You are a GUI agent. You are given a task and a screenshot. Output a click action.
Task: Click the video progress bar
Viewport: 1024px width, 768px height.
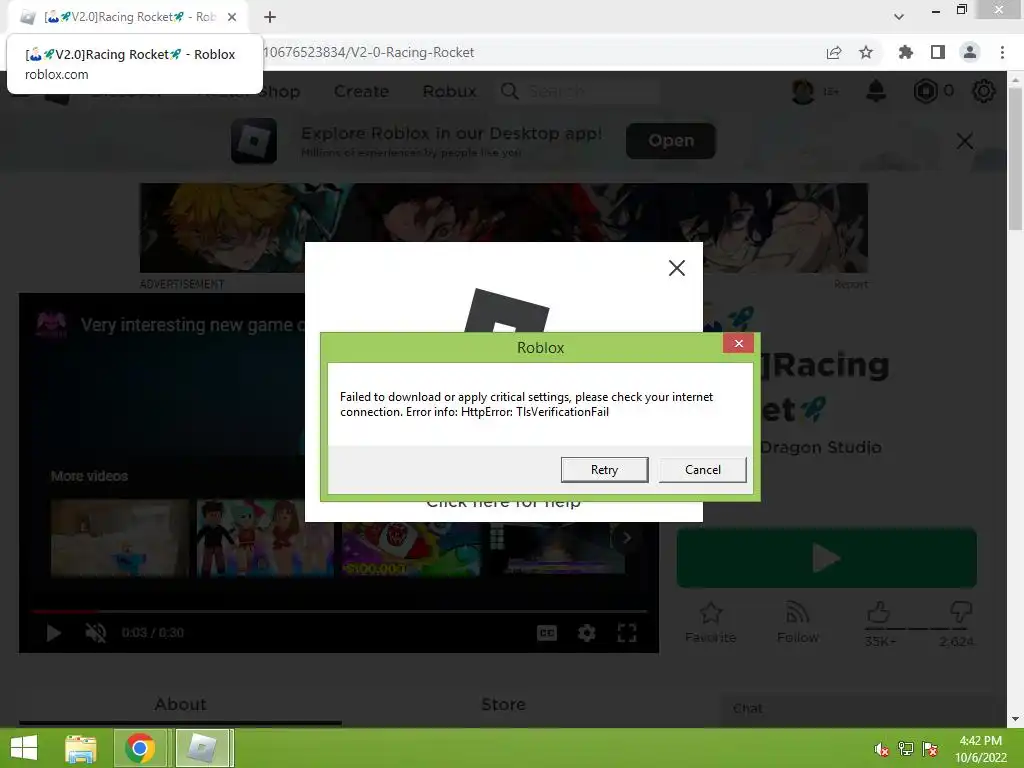coord(339,611)
